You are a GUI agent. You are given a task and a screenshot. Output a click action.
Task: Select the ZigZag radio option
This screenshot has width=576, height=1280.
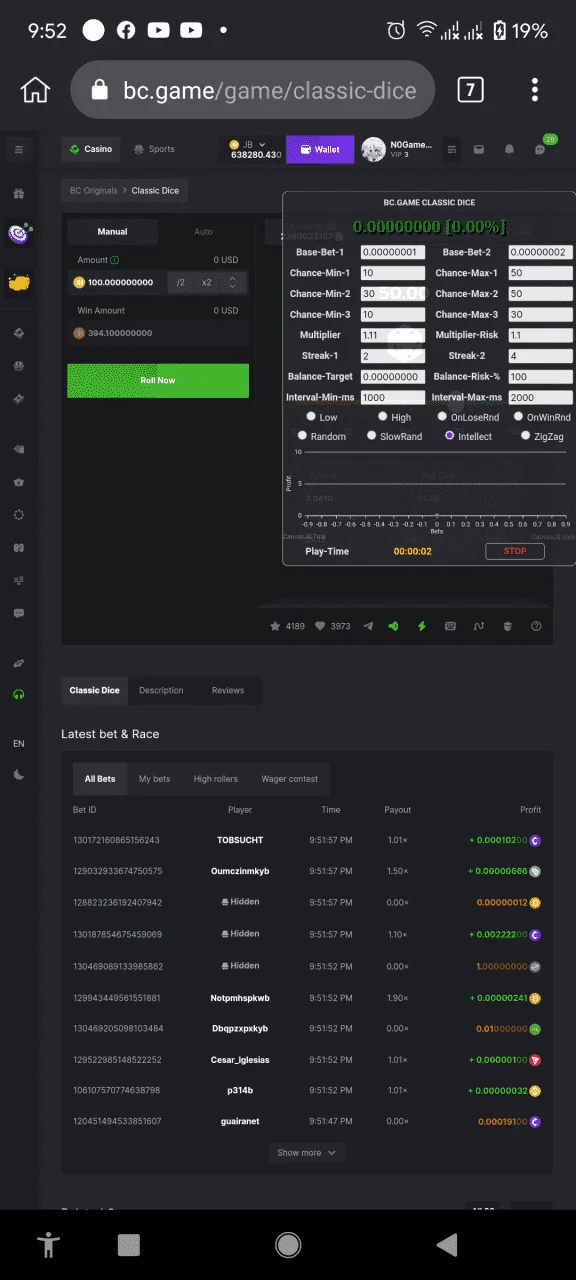pyautogui.click(x=526, y=435)
